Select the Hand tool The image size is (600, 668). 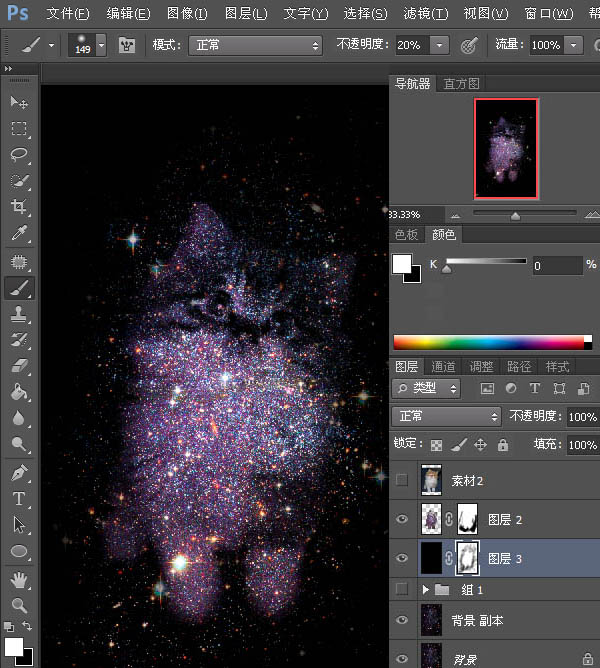click(19, 577)
